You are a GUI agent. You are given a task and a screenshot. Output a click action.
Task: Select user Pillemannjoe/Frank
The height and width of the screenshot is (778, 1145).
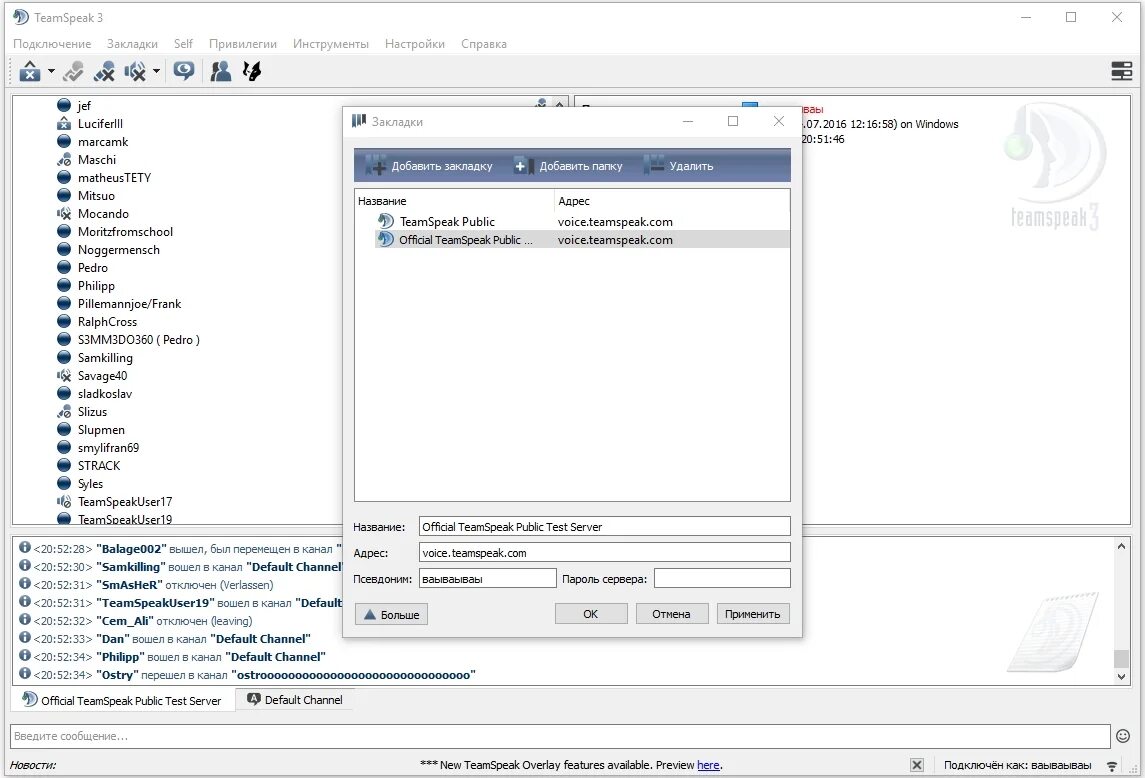(x=129, y=304)
